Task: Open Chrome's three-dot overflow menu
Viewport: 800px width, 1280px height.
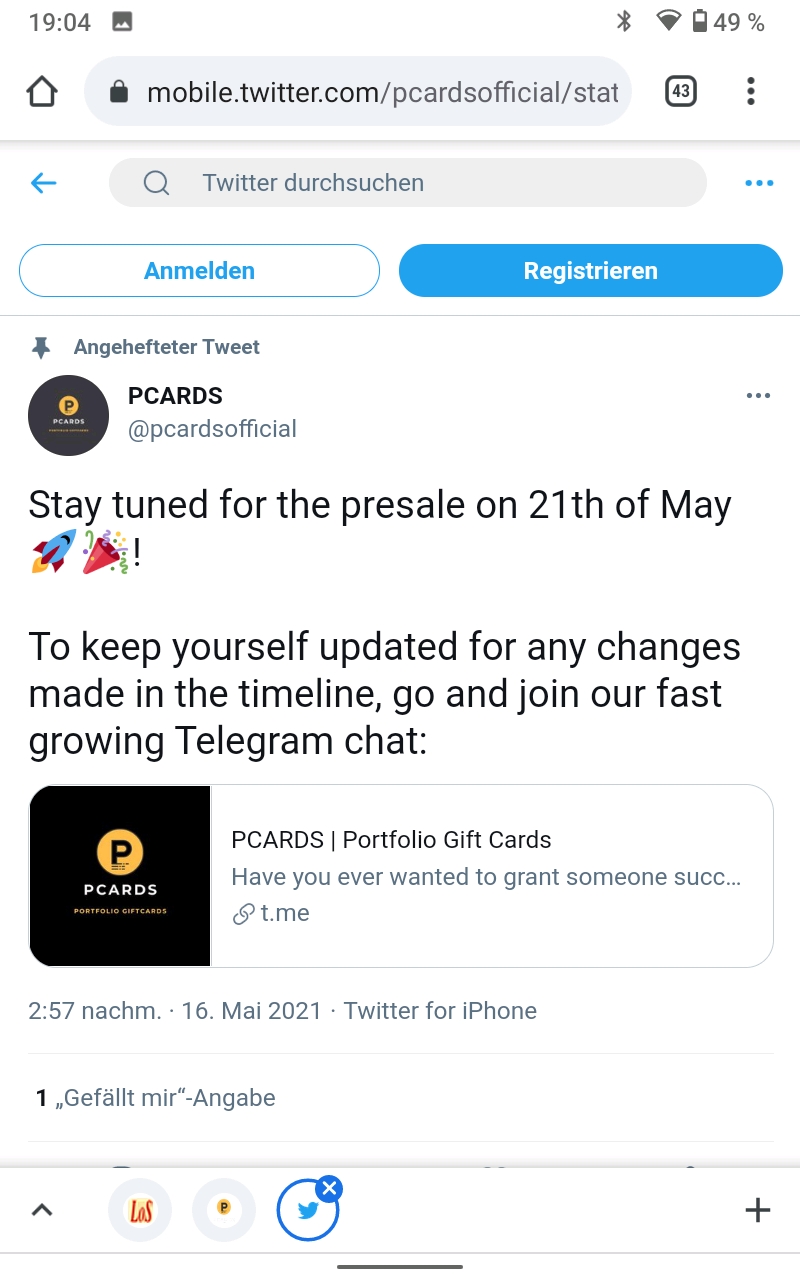Action: 751,92
